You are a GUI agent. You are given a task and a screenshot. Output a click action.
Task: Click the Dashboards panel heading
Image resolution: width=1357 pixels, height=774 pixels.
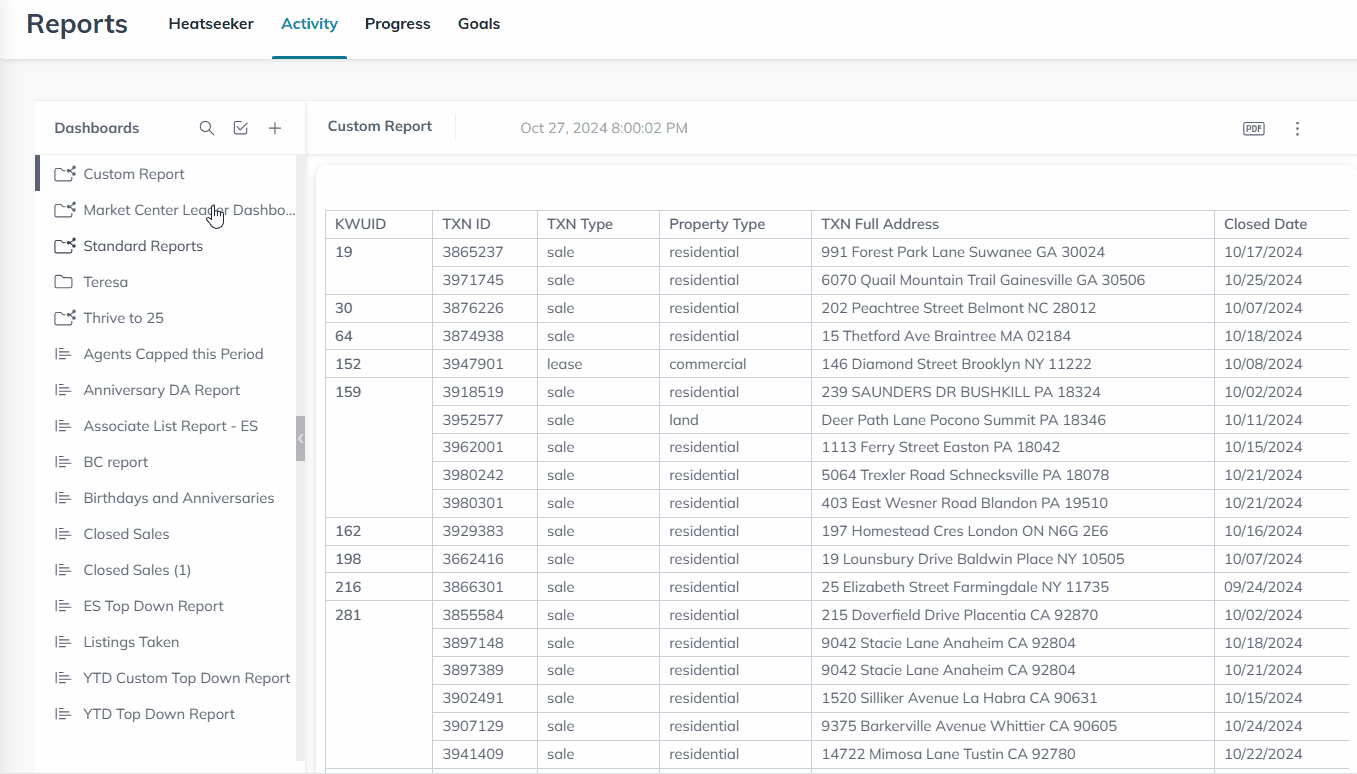click(x=97, y=128)
